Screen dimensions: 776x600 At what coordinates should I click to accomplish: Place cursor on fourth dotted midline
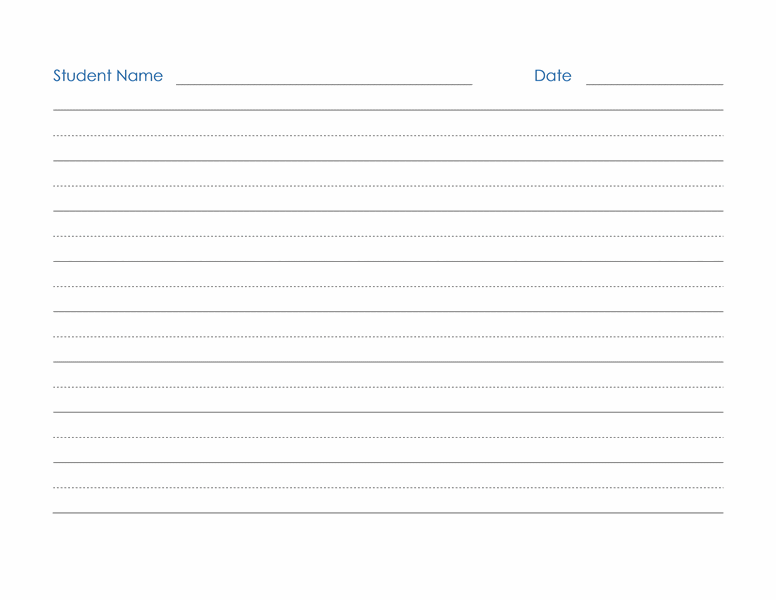point(388,286)
